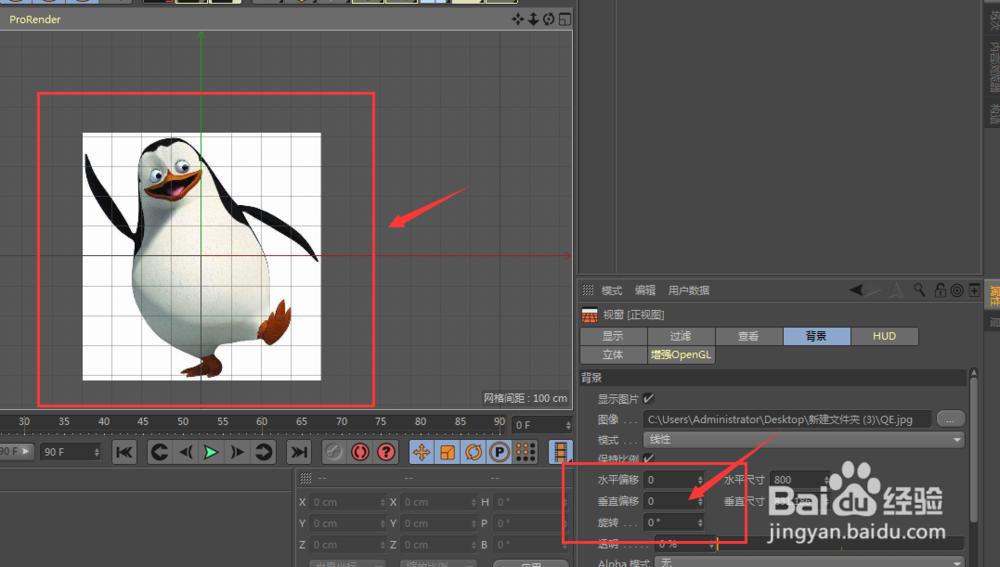Toggle parameter keying P icon
This screenshot has height=567, width=1000.
pyautogui.click(x=499, y=452)
